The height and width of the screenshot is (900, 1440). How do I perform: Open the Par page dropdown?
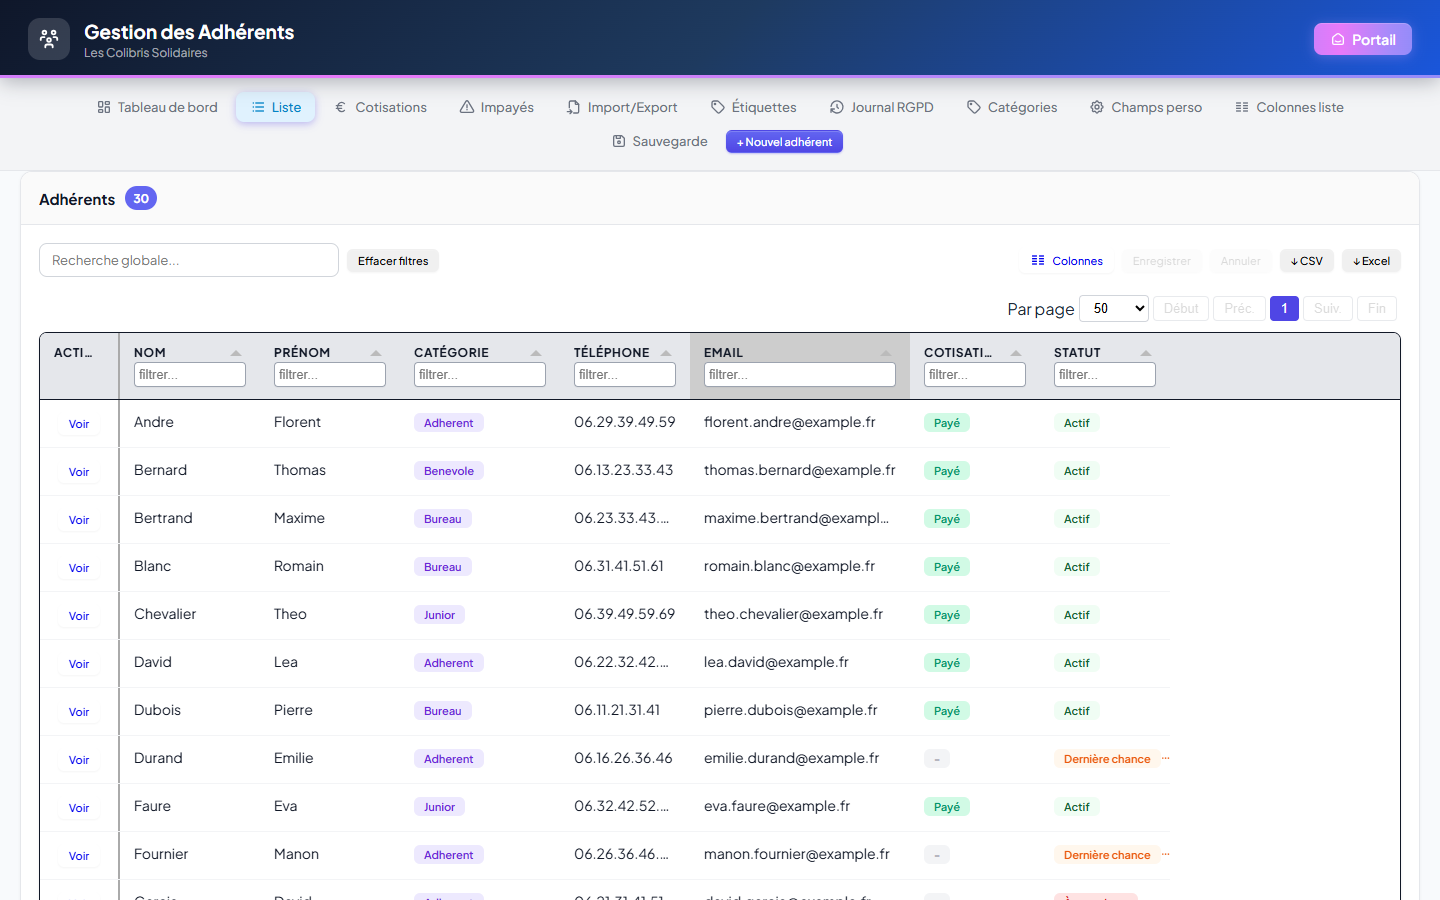1114,308
